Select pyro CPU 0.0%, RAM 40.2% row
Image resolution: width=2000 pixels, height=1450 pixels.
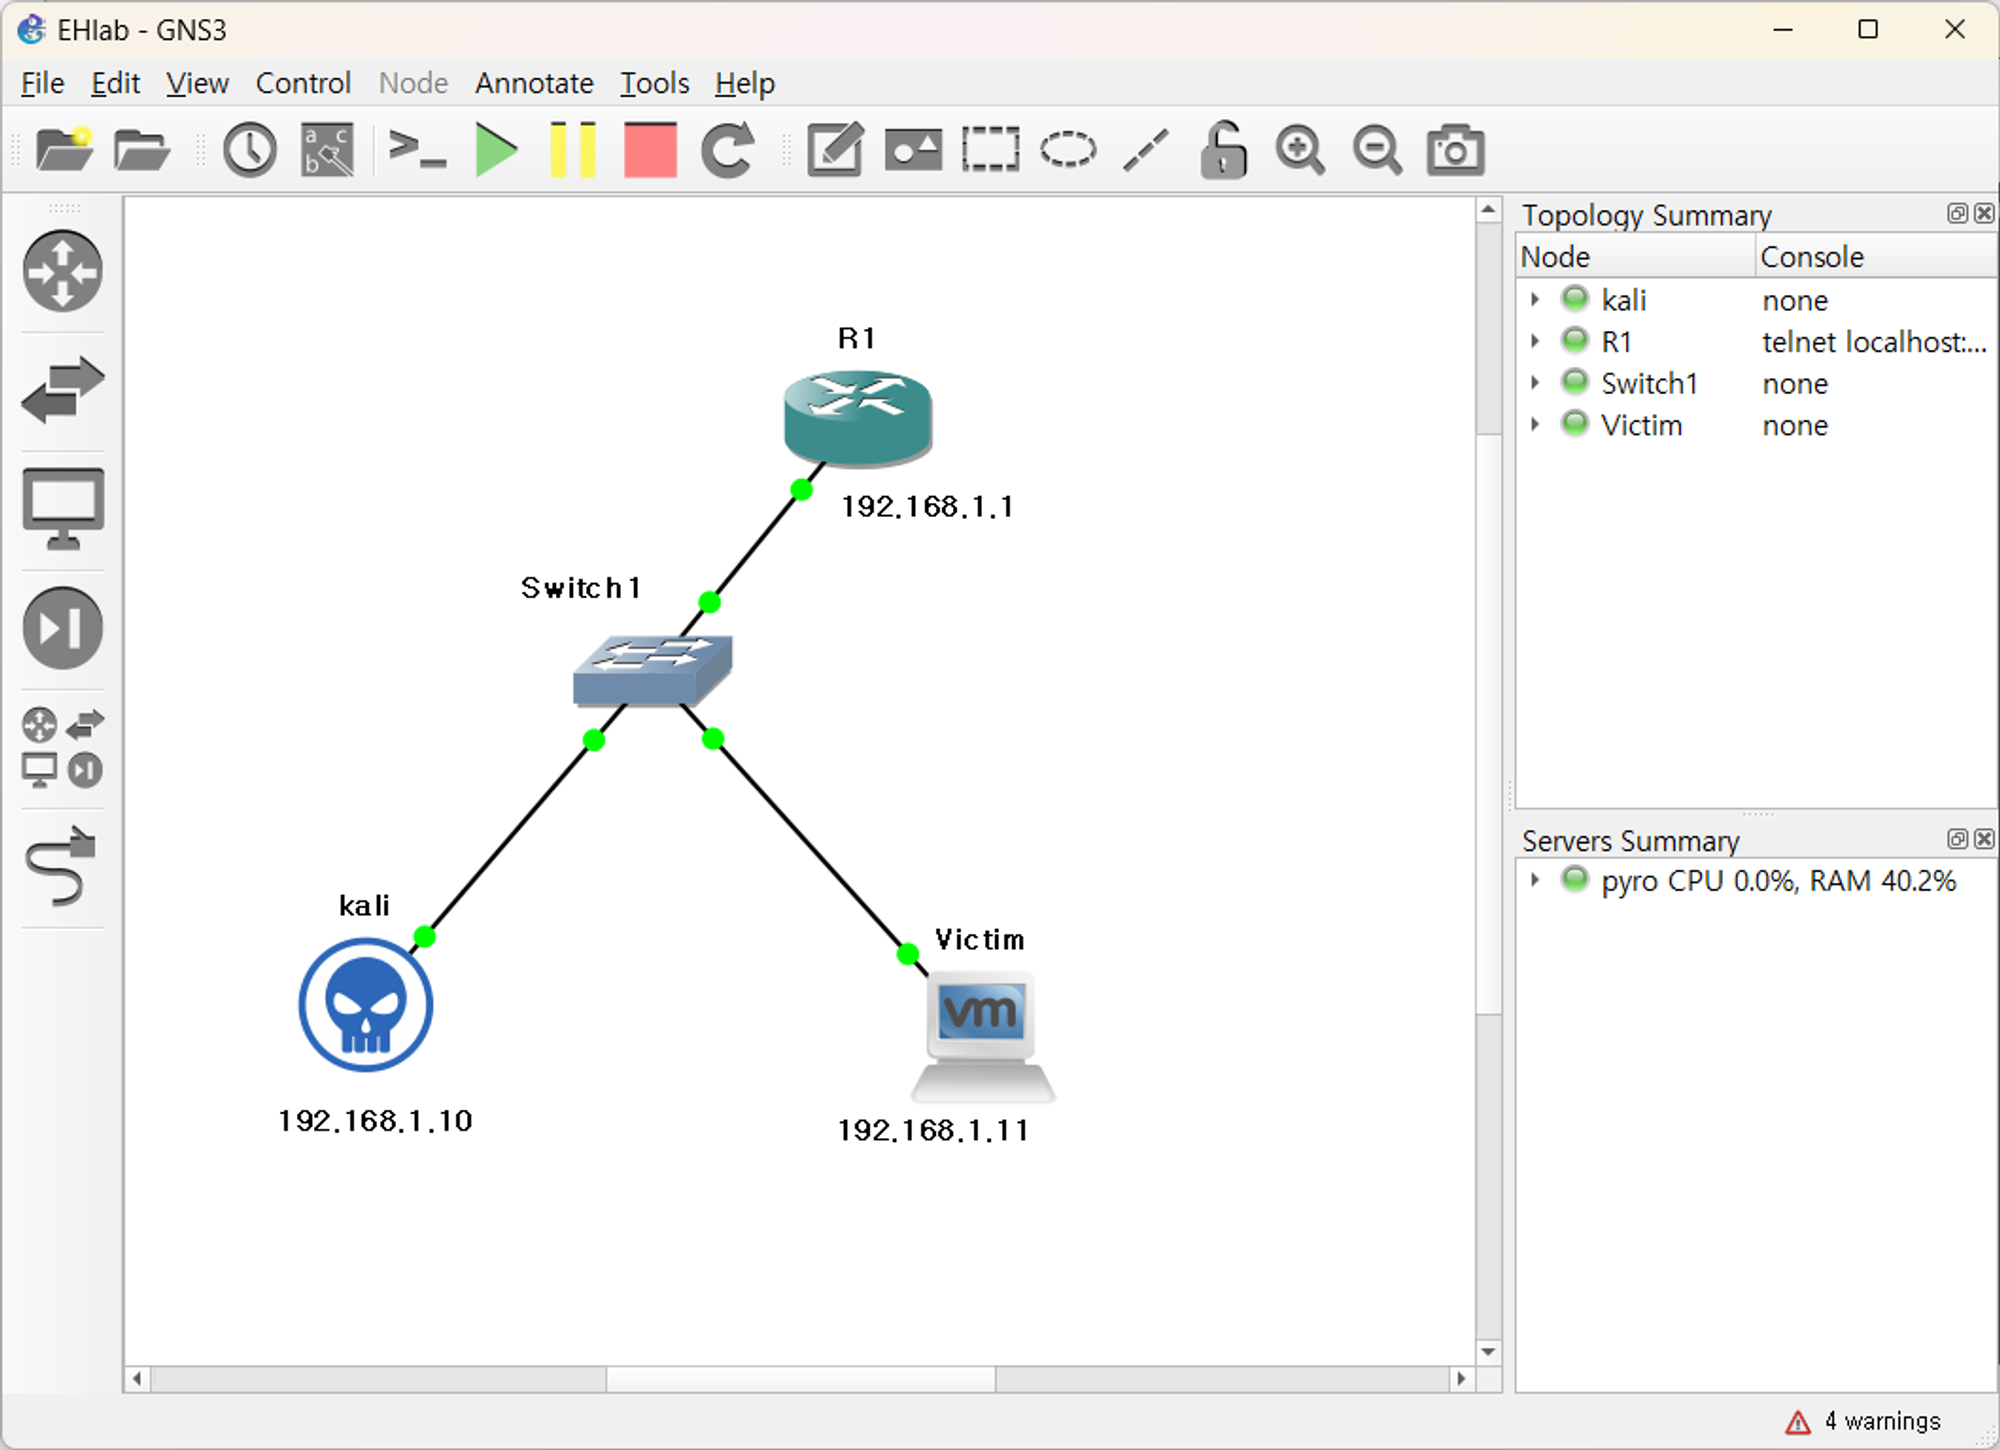point(1756,880)
